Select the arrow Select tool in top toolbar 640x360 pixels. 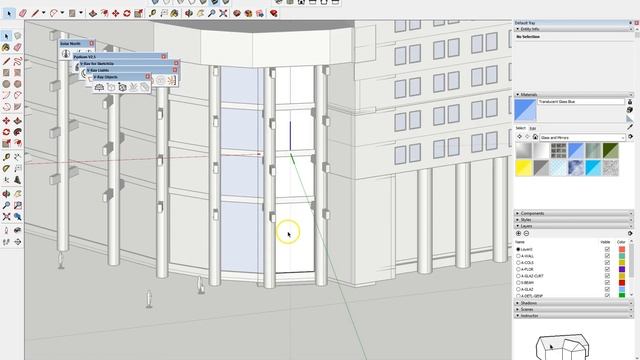(x=9, y=13)
